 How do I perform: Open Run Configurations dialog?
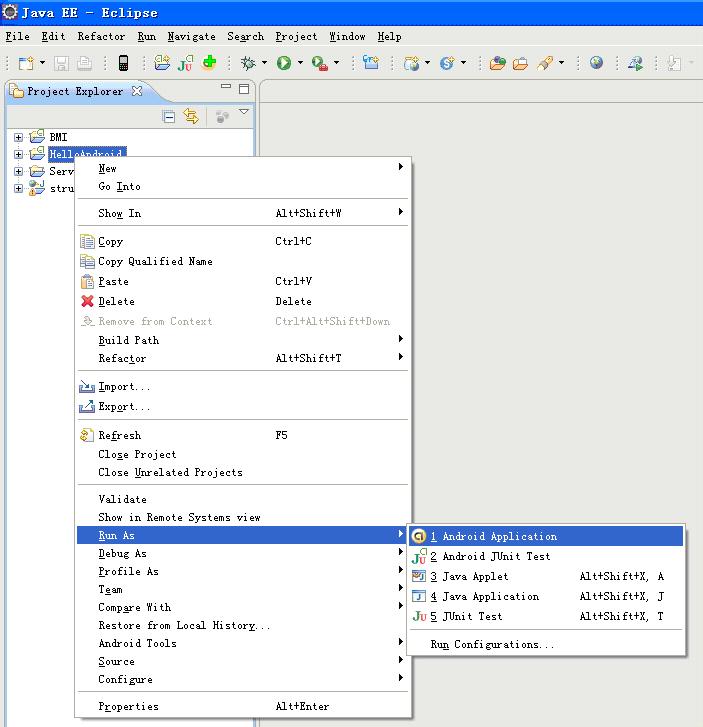[x=492, y=645]
